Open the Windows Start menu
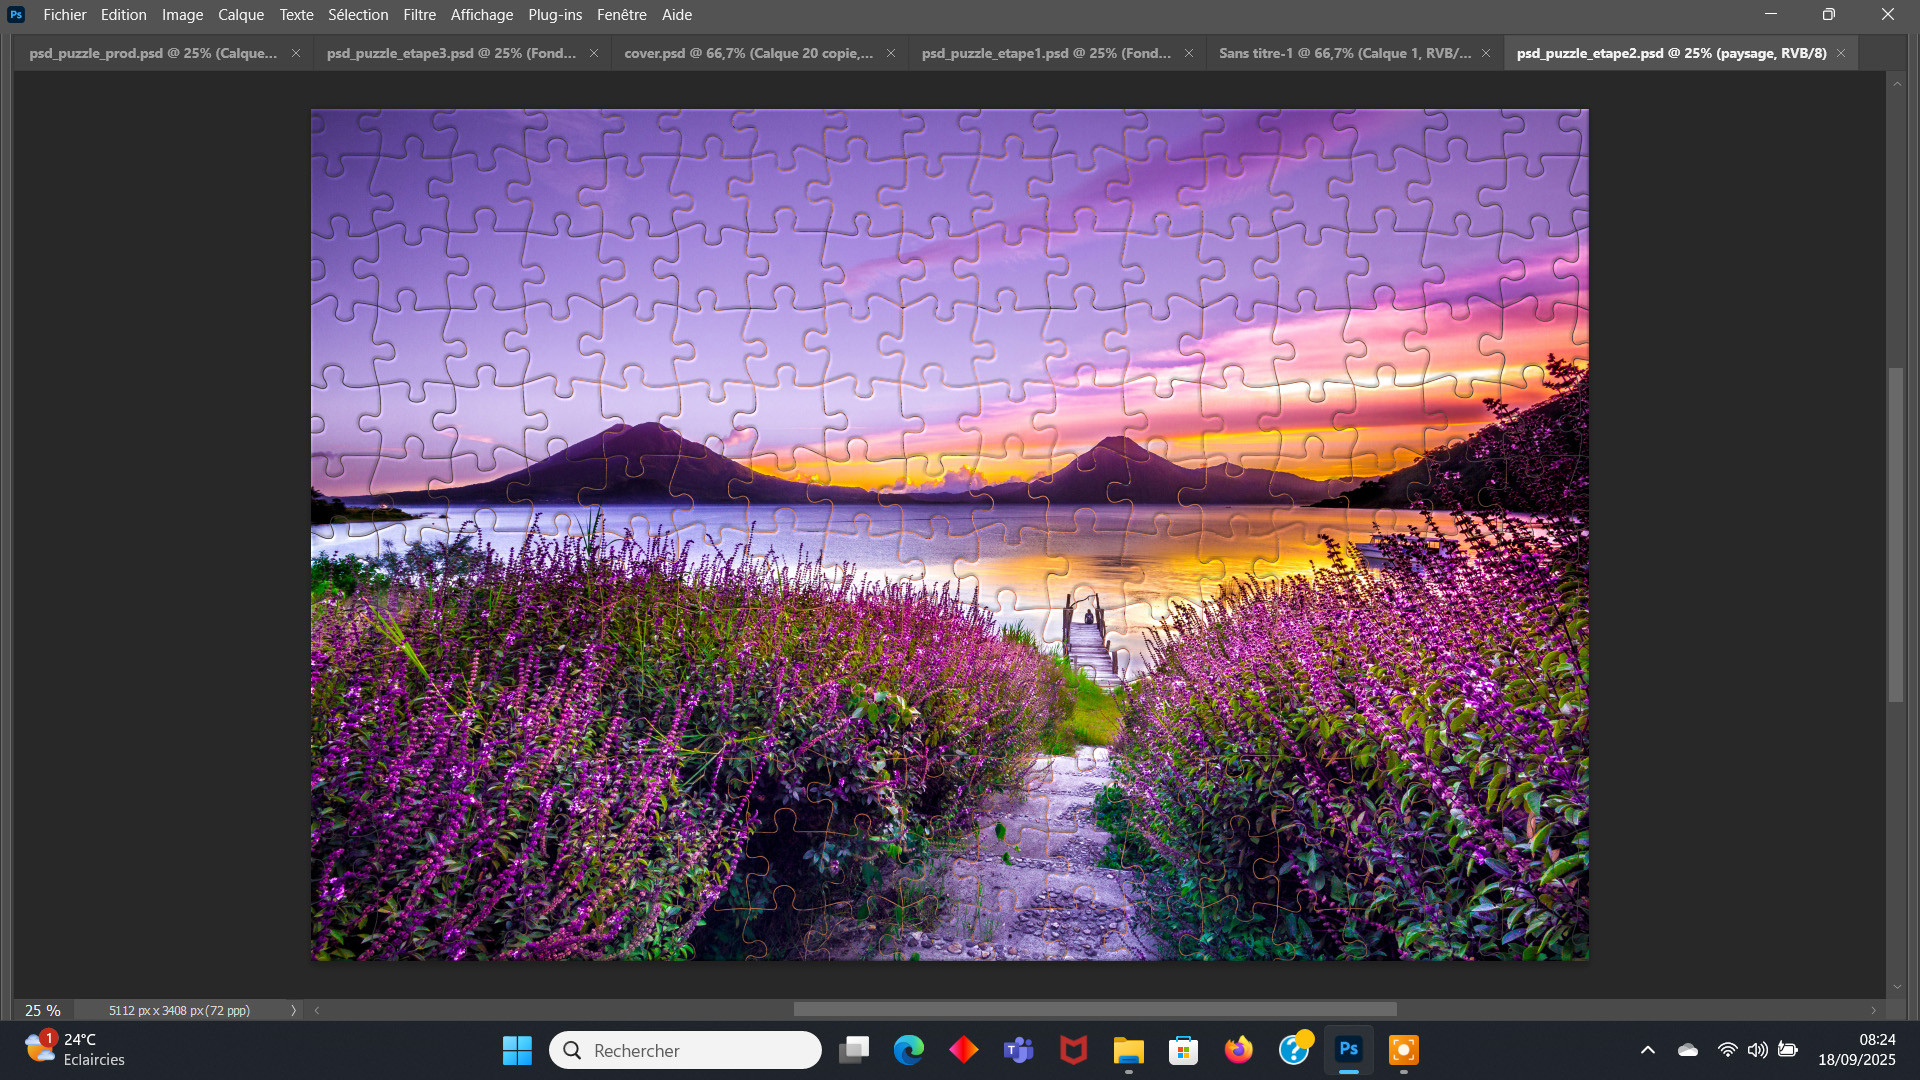Image resolution: width=1920 pixels, height=1080 pixels. 517,1050
